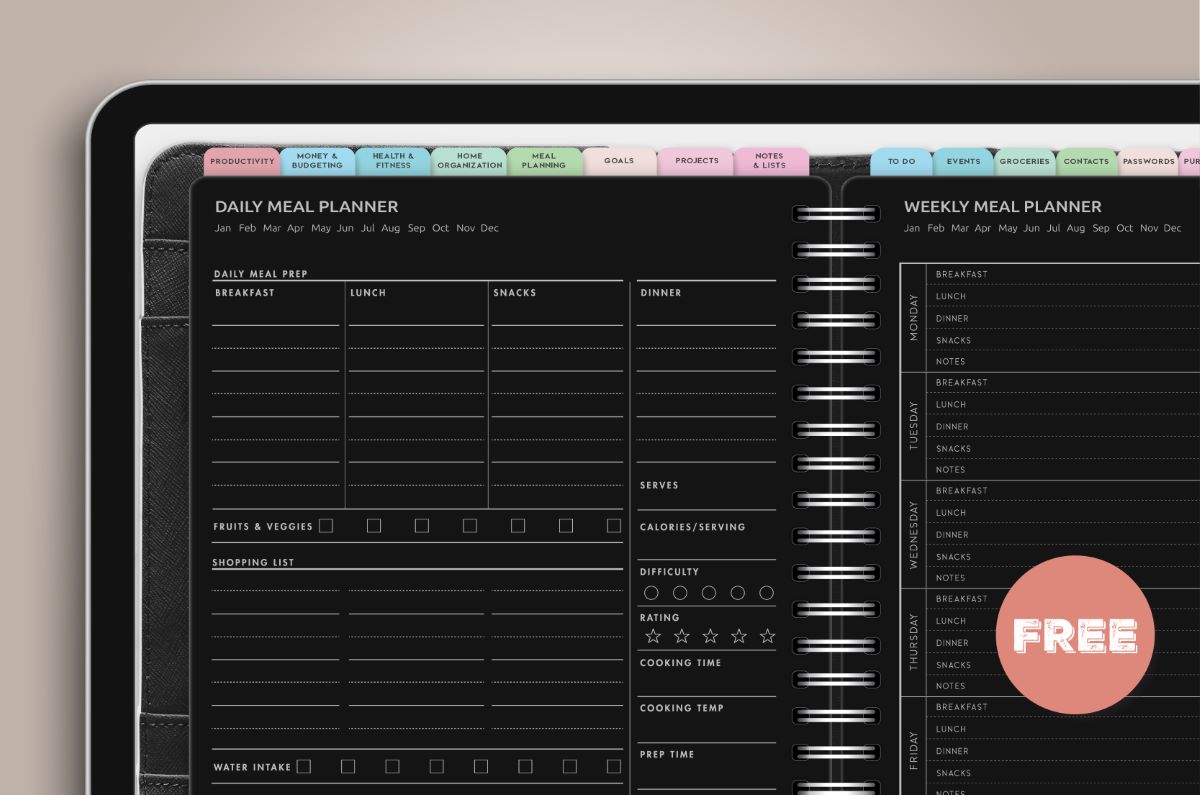Tick the second Fruits & Veggies checkbox
The height and width of the screenshot is (795, 1200).
tap(374, 526)
